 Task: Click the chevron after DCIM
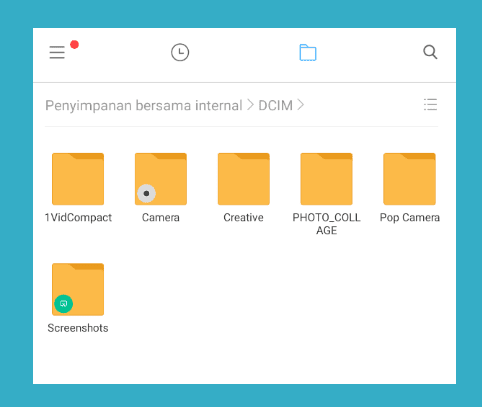click(x=300, y=105)
